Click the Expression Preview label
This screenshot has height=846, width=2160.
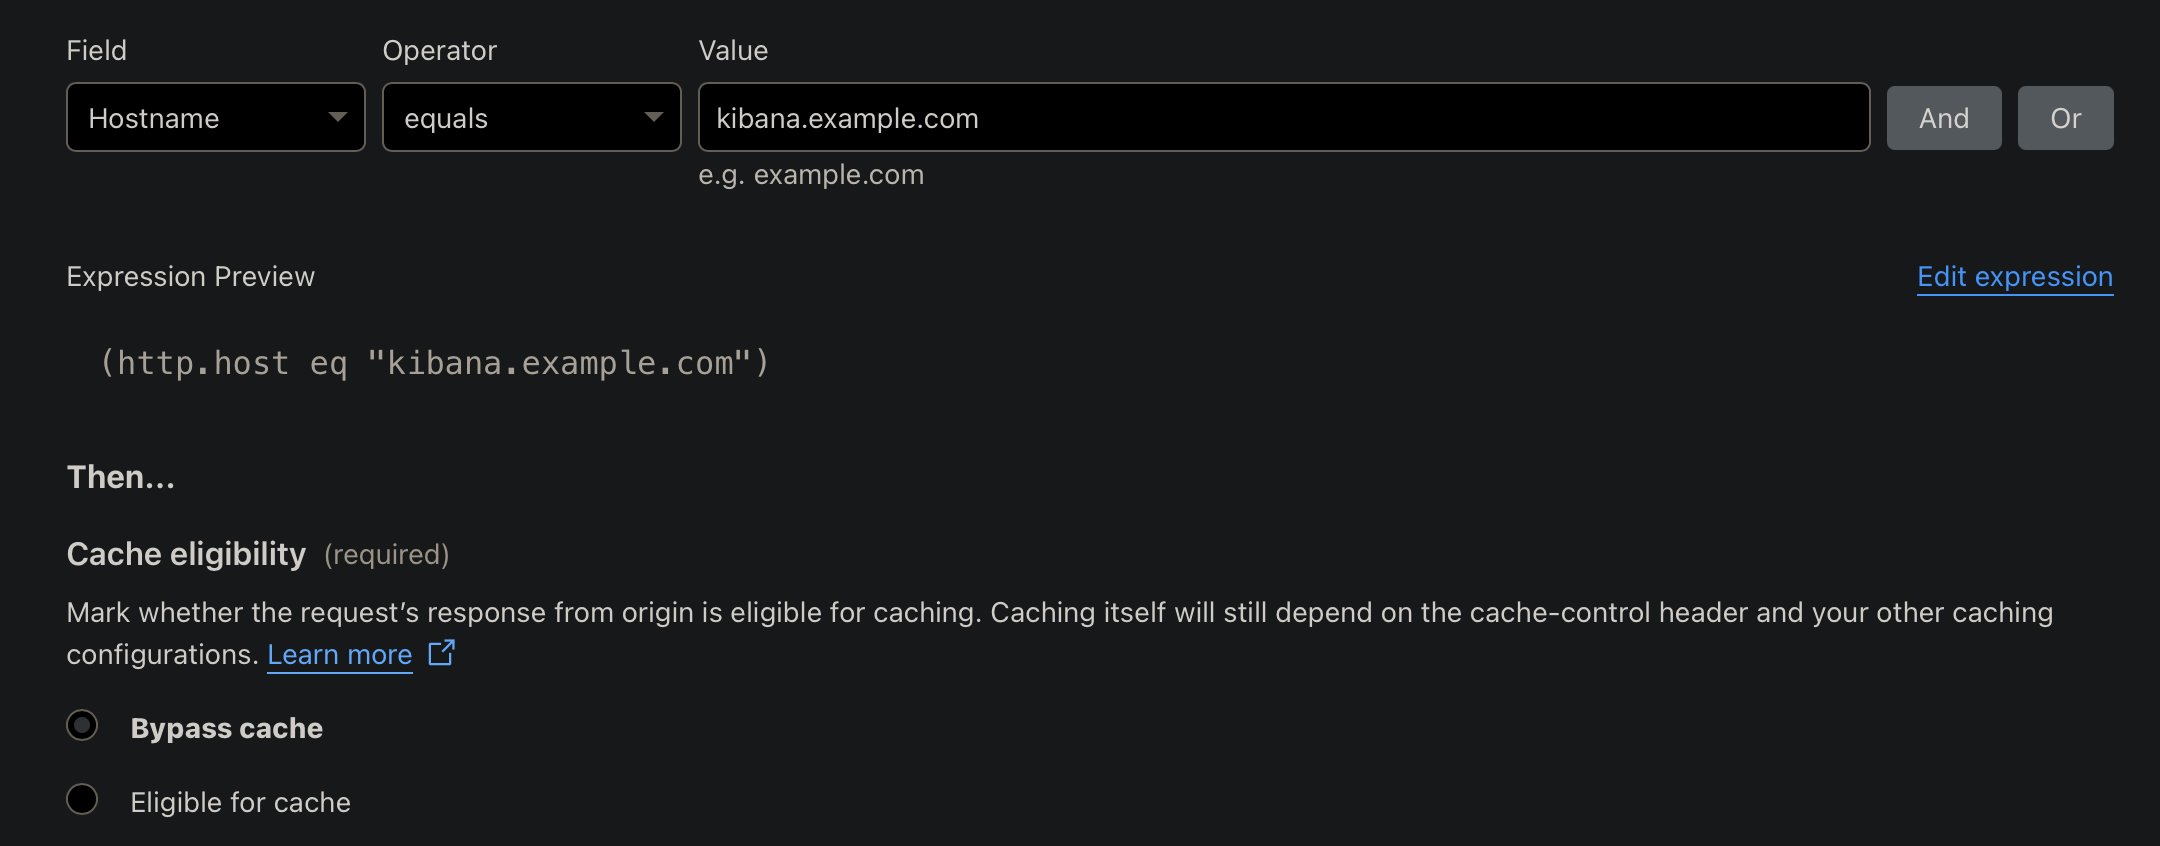pos(190,276)
